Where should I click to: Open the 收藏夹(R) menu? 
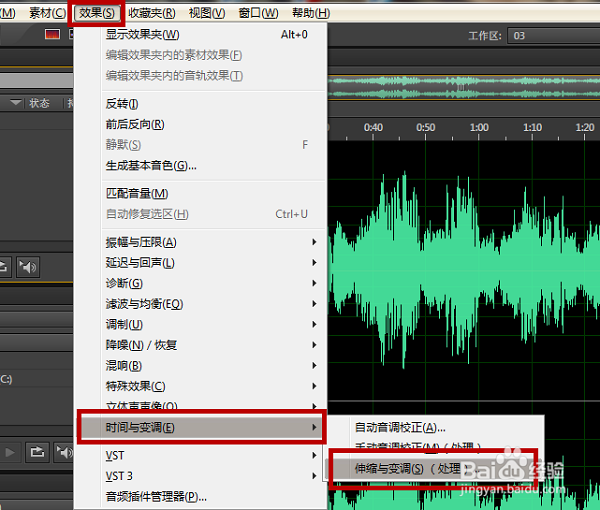pyautogui.click(x=152, y=13)
